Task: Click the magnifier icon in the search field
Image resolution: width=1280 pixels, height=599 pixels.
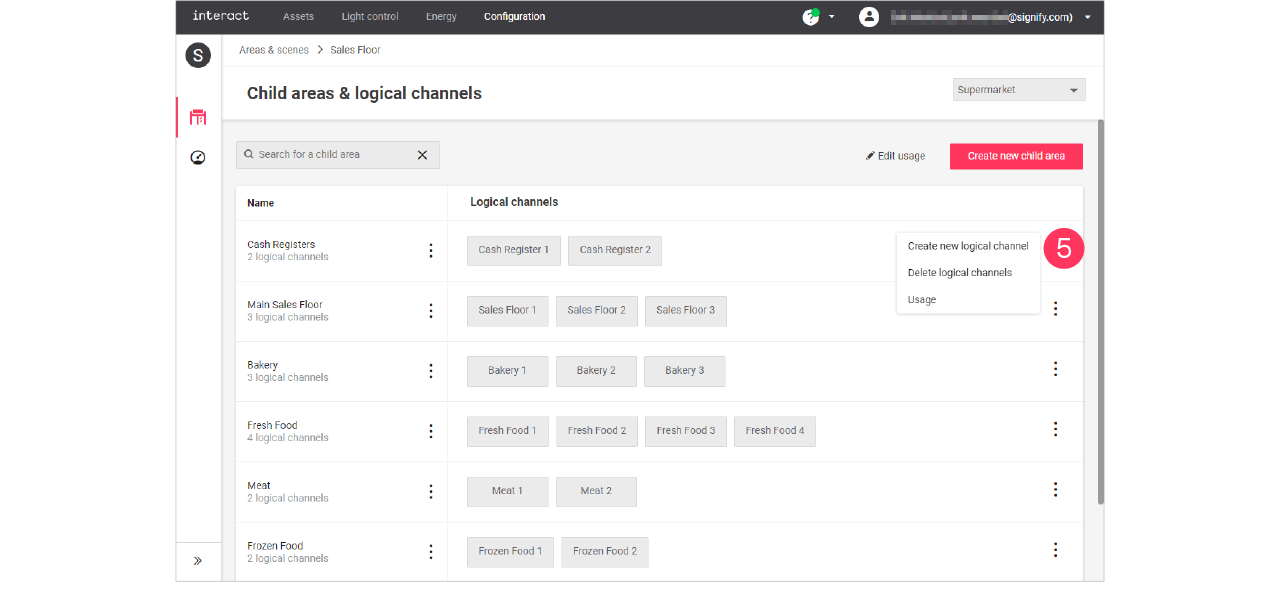Action: (x=248, y=154)
